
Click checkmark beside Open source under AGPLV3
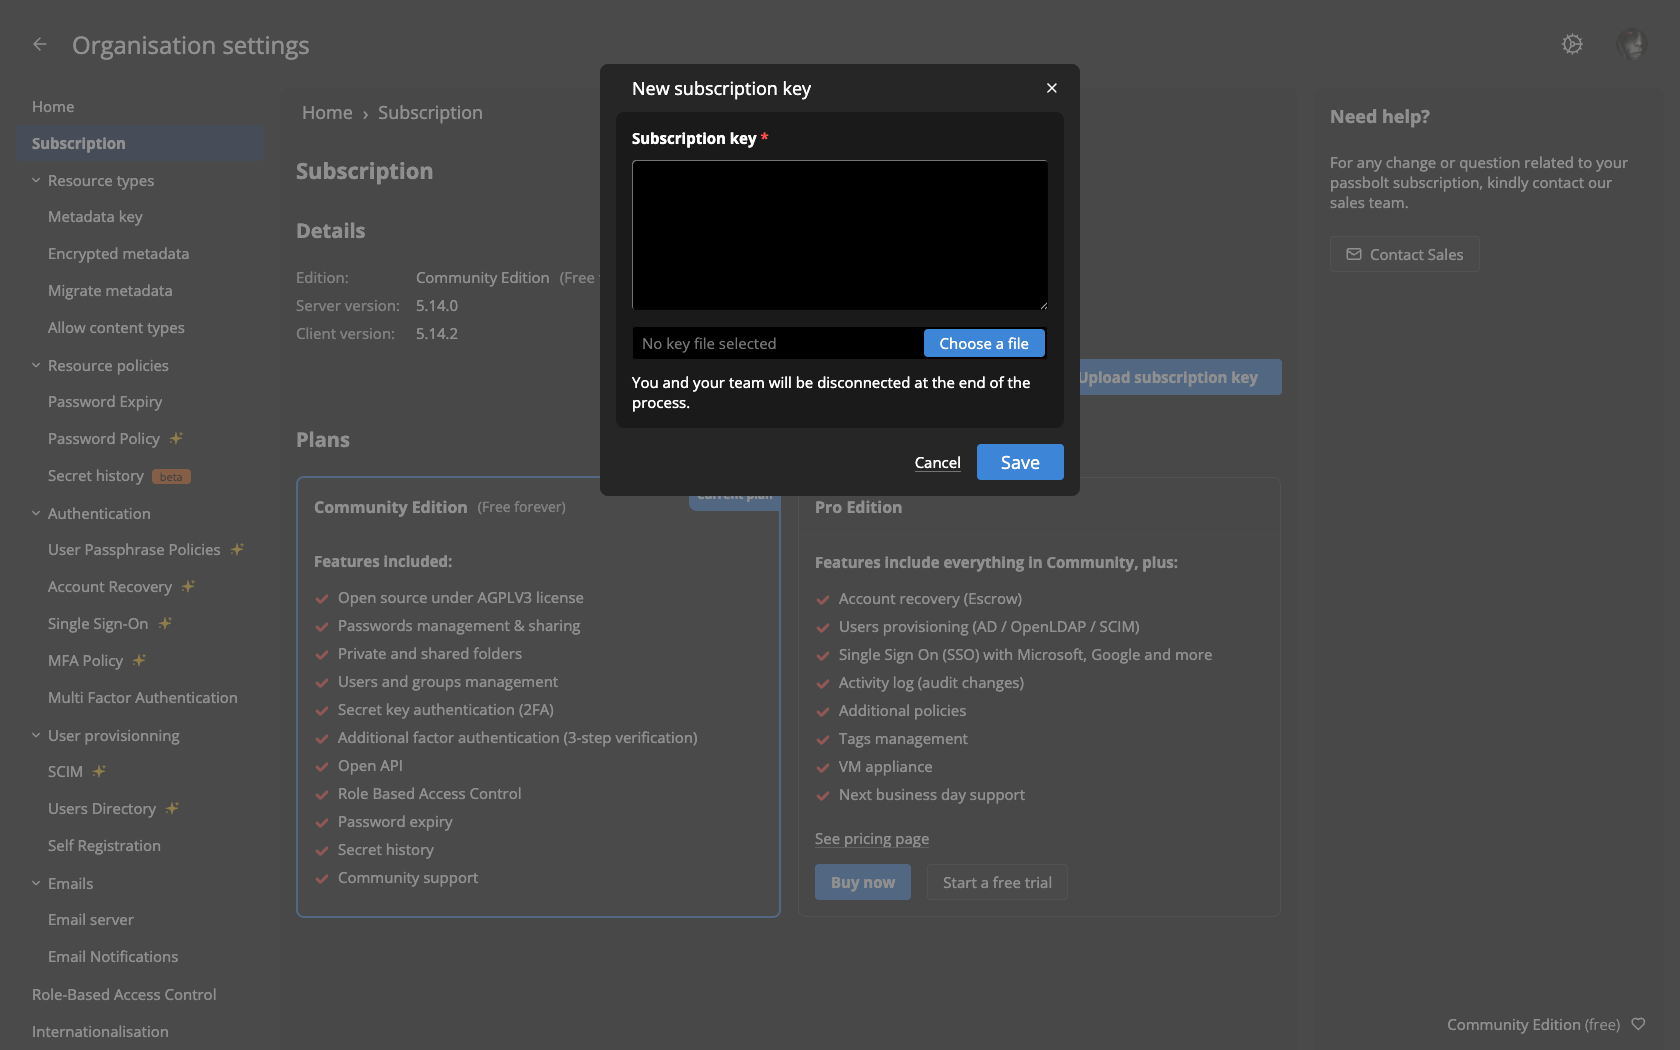(322, 599)
